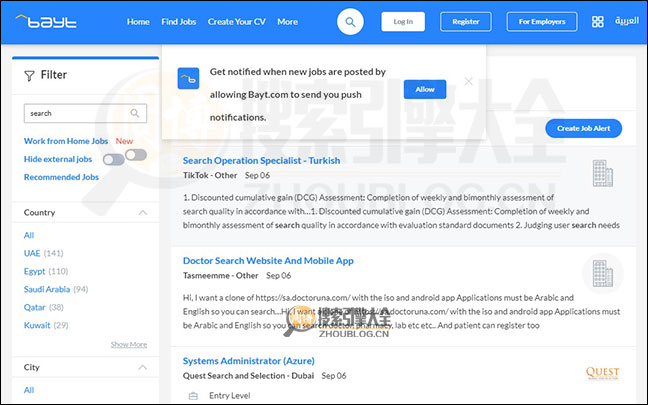This screenshot has height=405, width=648.
Task: Click TikTok company building icon
Action: (601, 175)
